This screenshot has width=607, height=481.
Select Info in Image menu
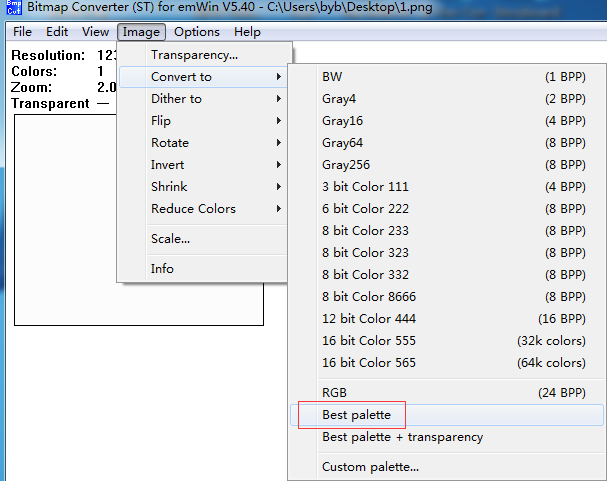click(204, 269)
